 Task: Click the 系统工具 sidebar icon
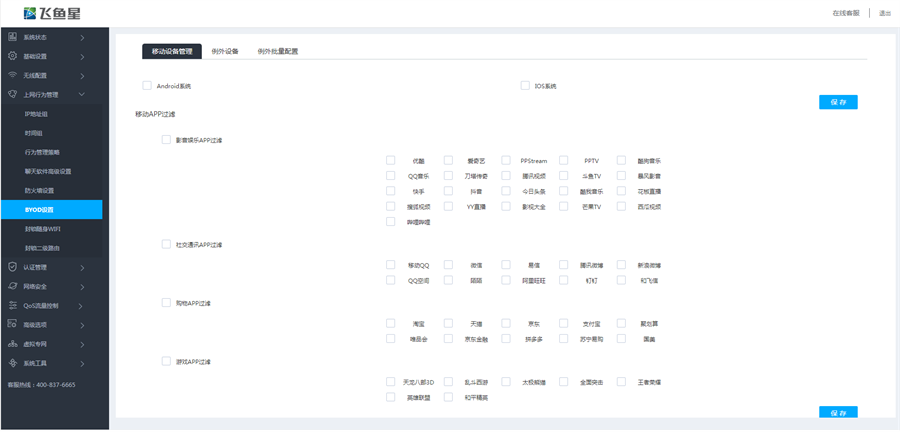(12, 363)
